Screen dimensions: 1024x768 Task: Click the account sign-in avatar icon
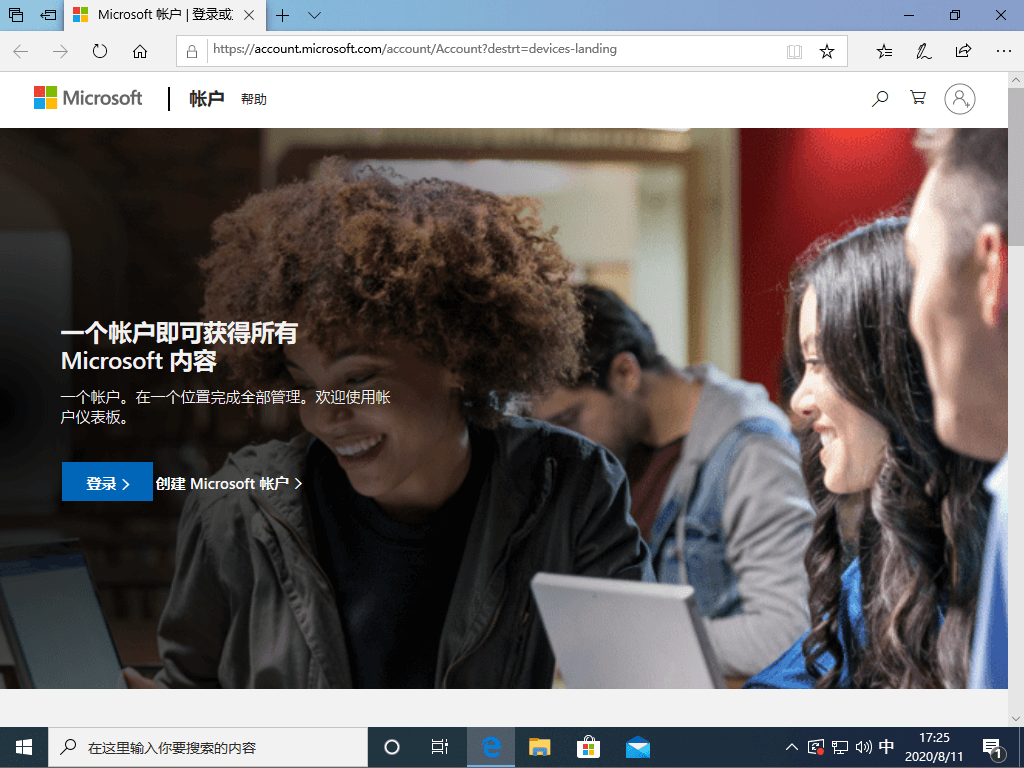tap(959, 98)
